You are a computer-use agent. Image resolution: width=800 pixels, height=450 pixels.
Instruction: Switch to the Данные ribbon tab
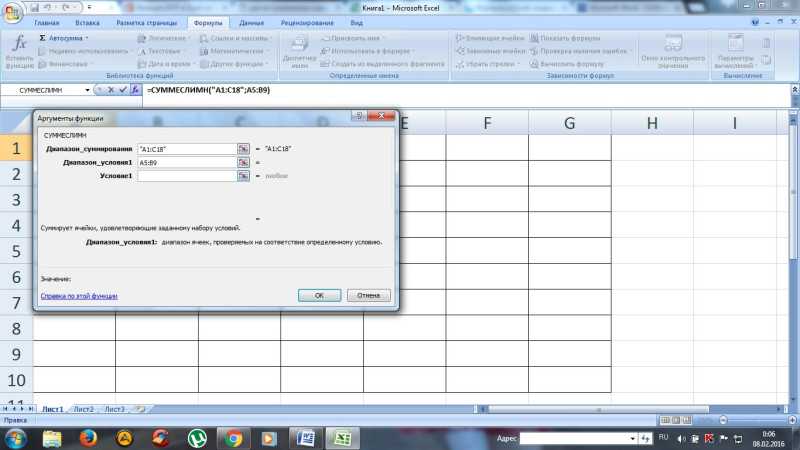pyautogui.click(x=252, y=23)
